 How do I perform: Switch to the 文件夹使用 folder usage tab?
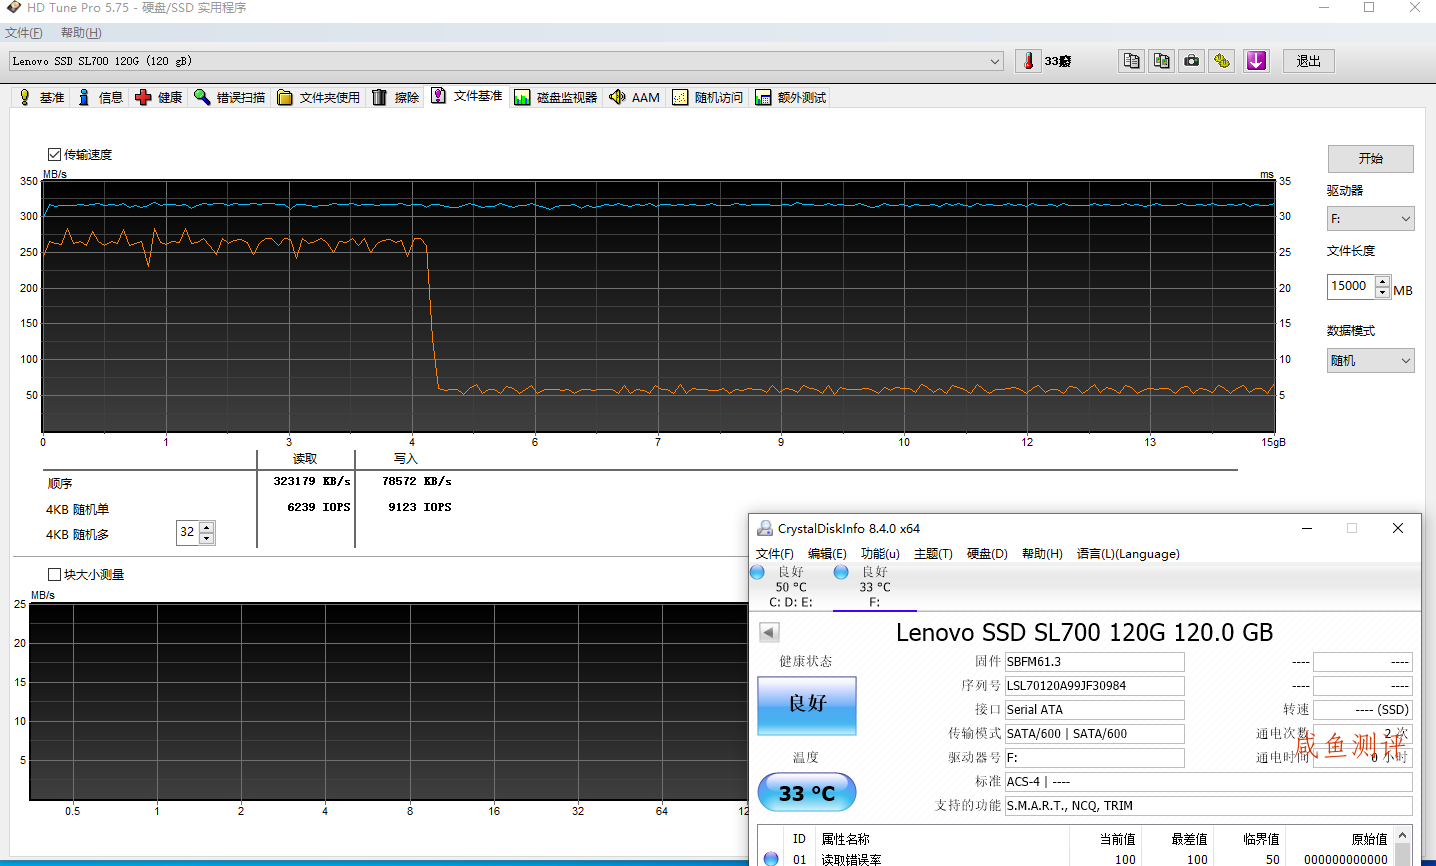[318, 97]
